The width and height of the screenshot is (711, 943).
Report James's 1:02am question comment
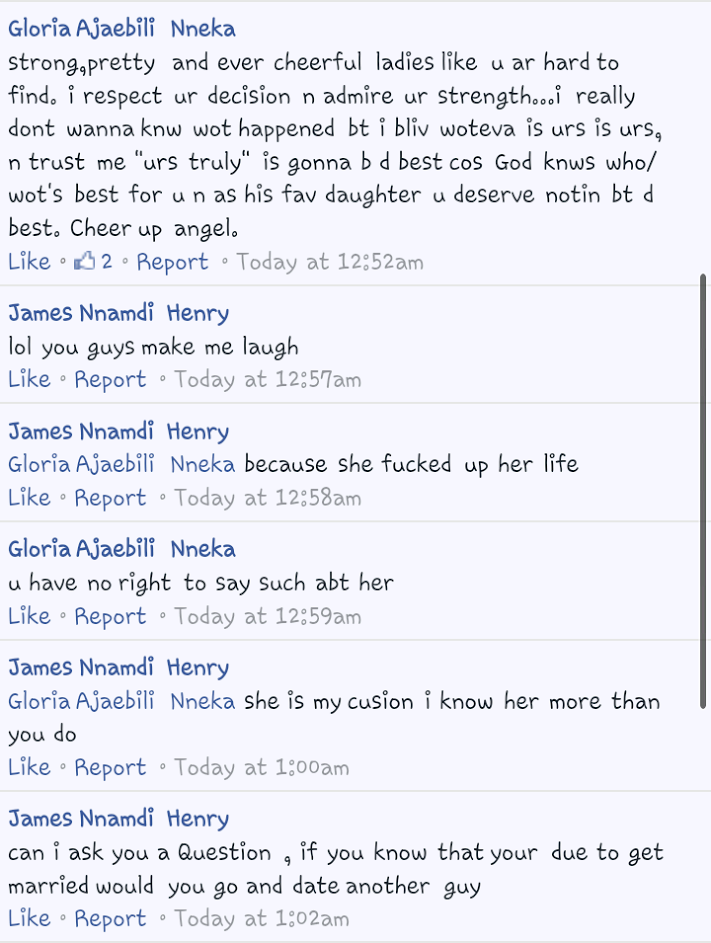click(x=110, y=919)
